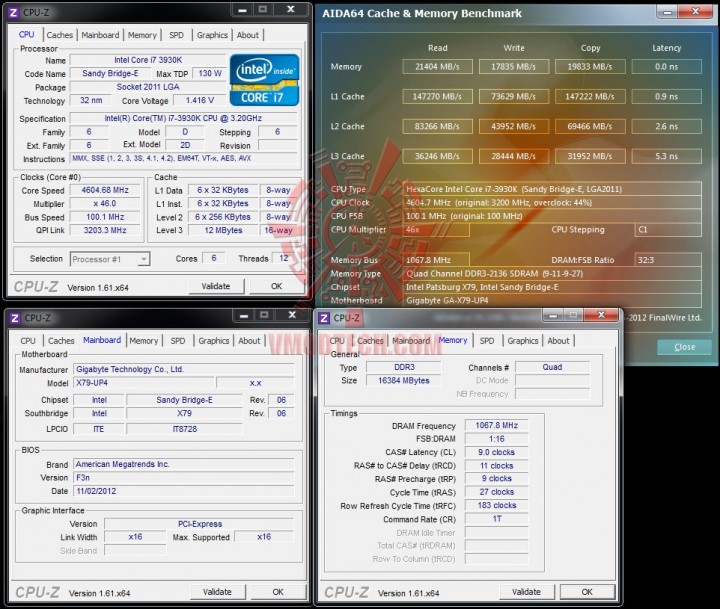Click OK in Mainboard CPU-Z window
Screen dimensions: 720x609
pos(278,592)
